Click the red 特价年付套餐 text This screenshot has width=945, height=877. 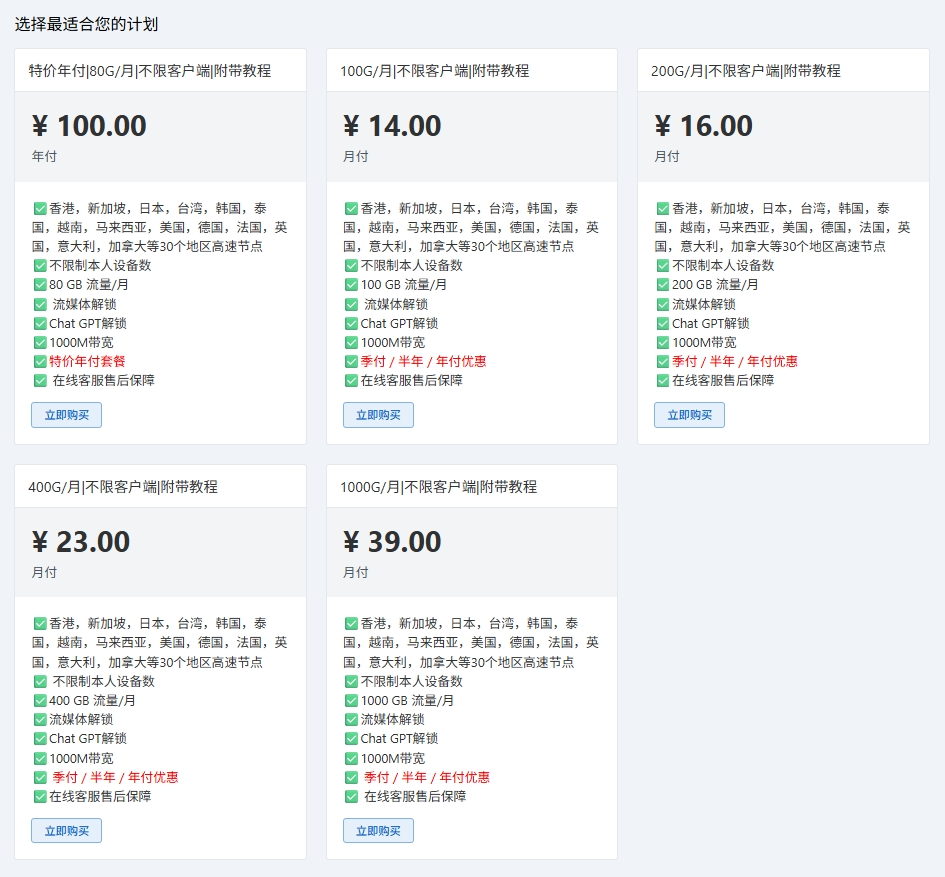click(87, 361)
